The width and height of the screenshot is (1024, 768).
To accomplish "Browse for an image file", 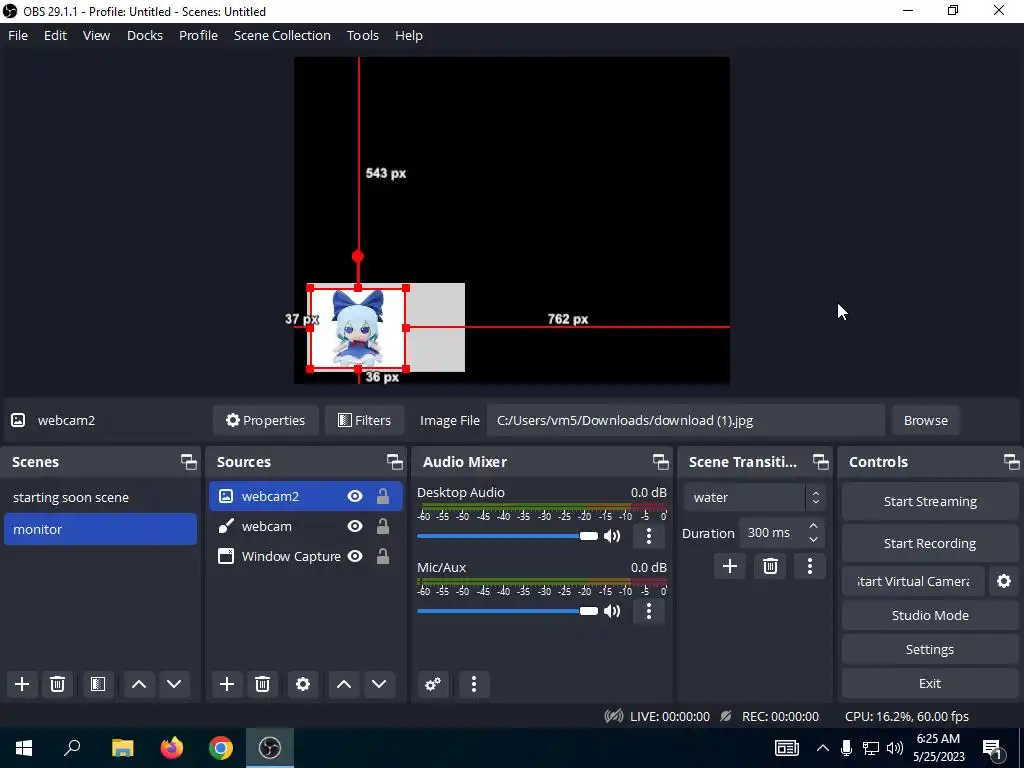I will pos(925,420).
